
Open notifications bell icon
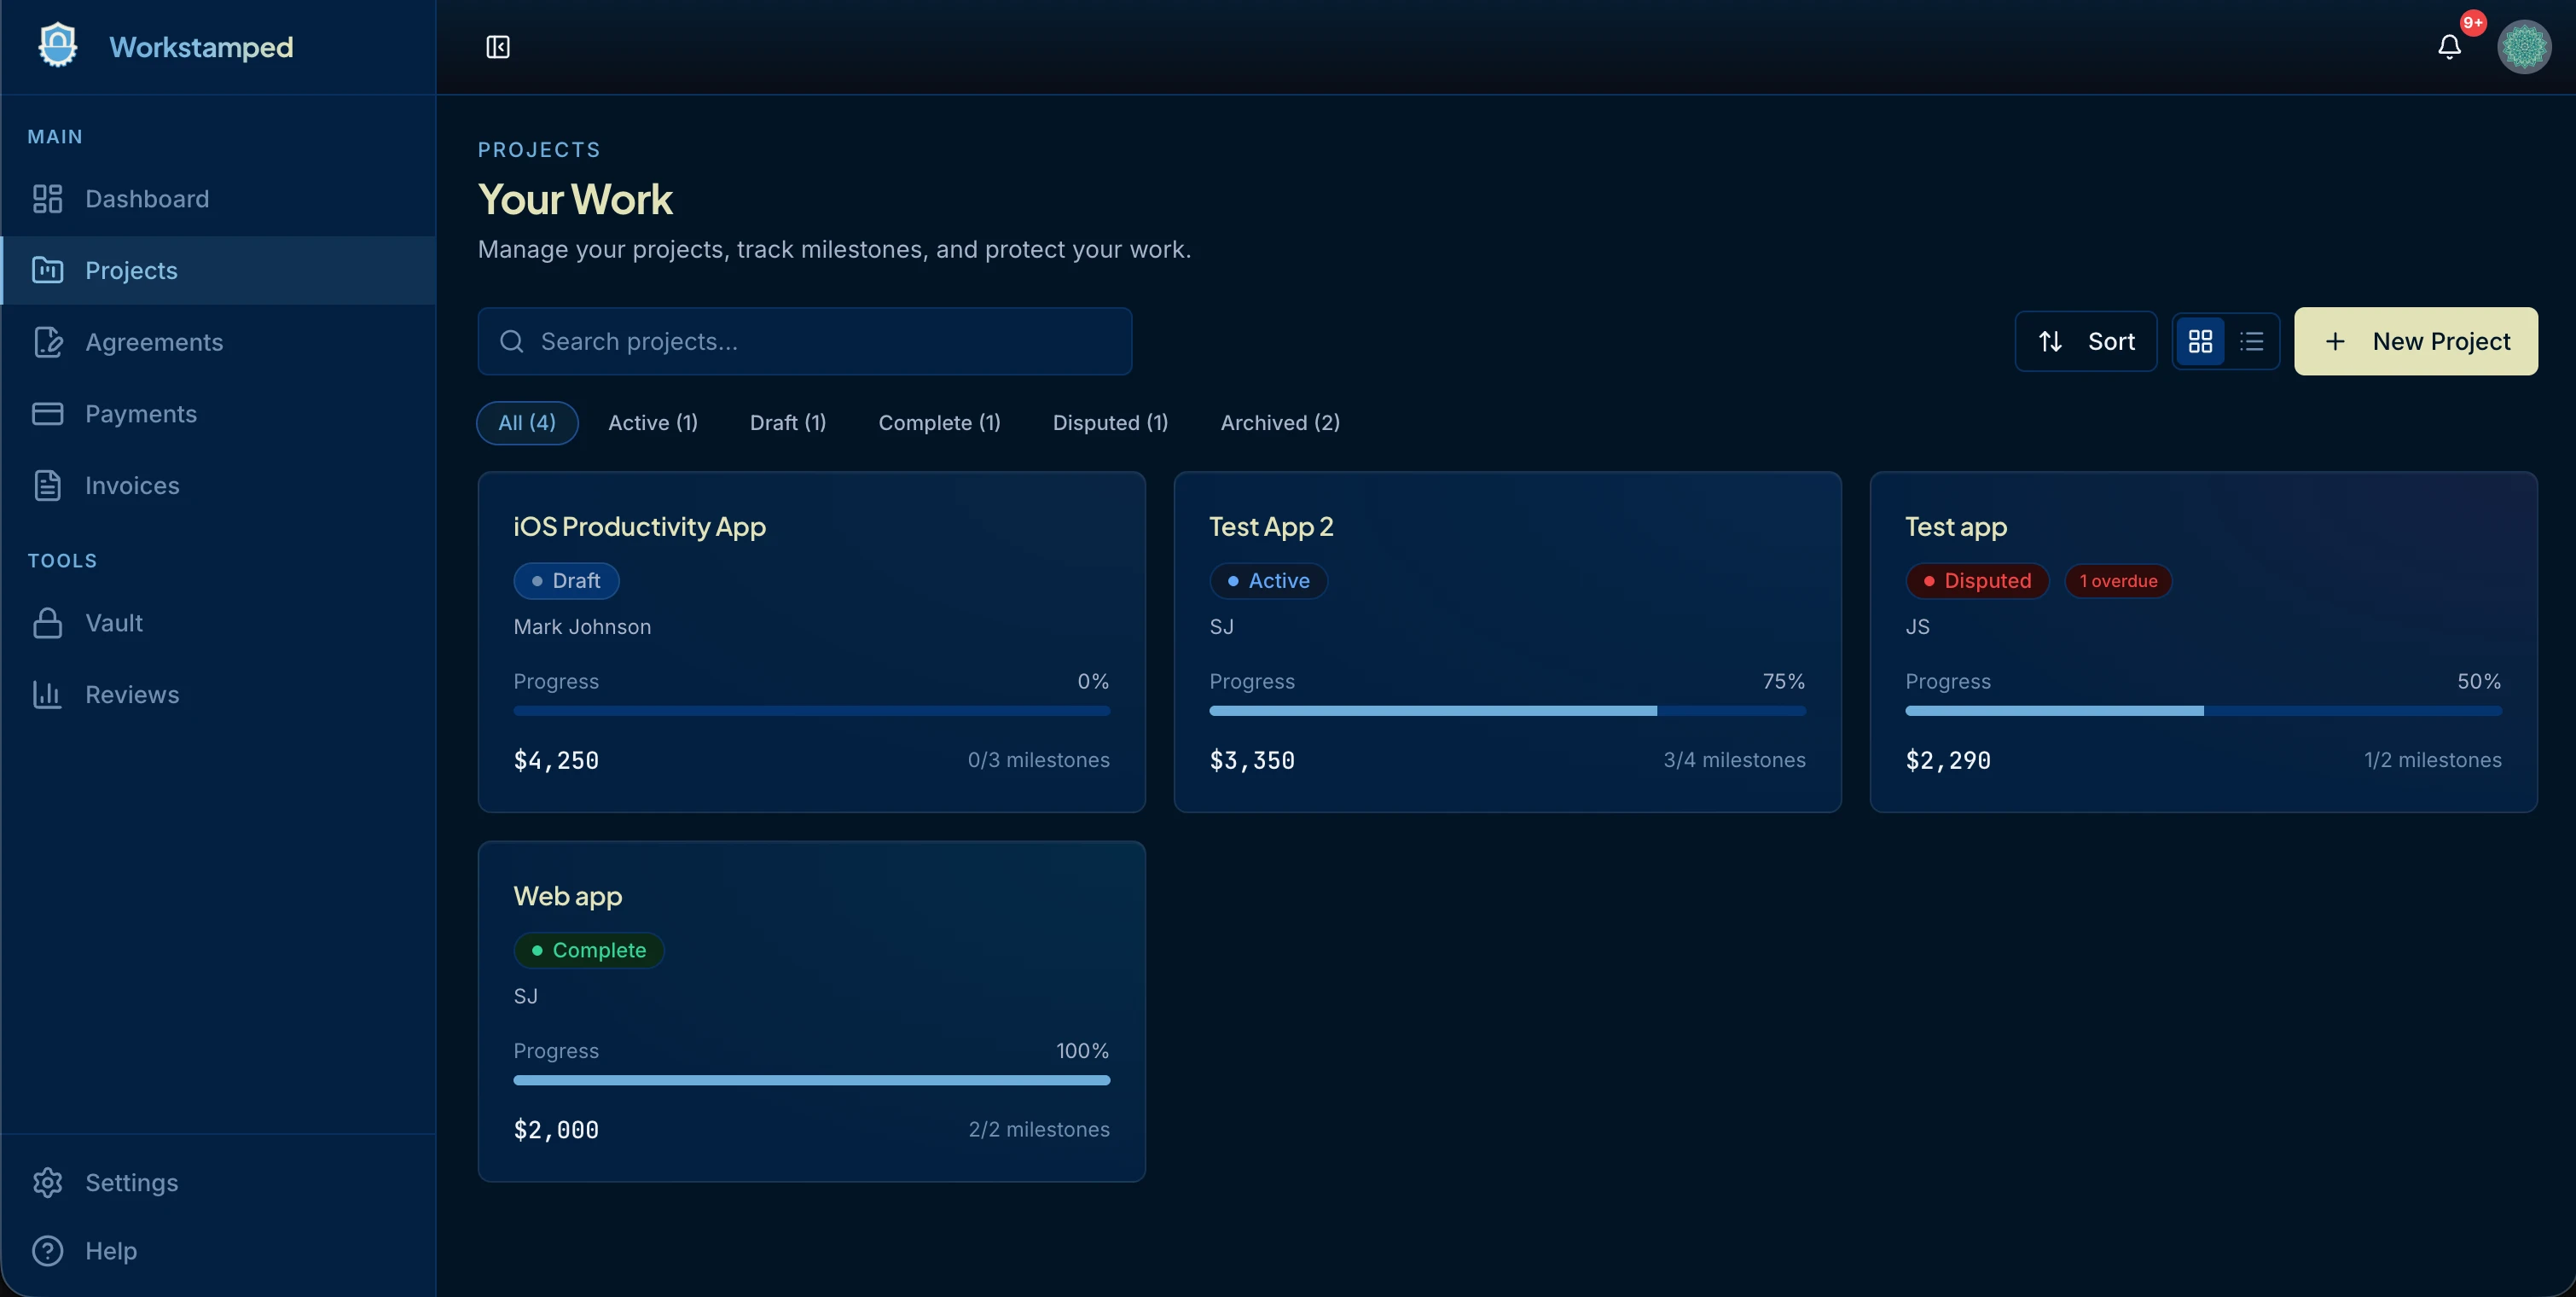click(x=2449, y=47)
